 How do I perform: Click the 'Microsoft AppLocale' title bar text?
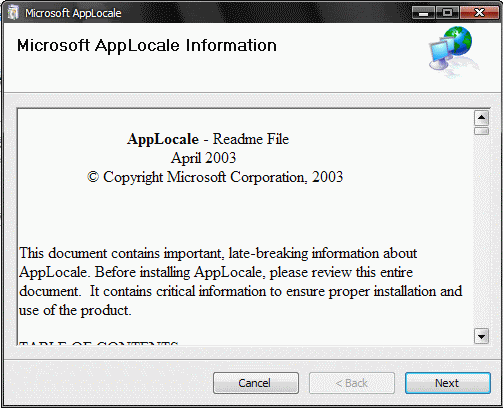tap(73, 13)
